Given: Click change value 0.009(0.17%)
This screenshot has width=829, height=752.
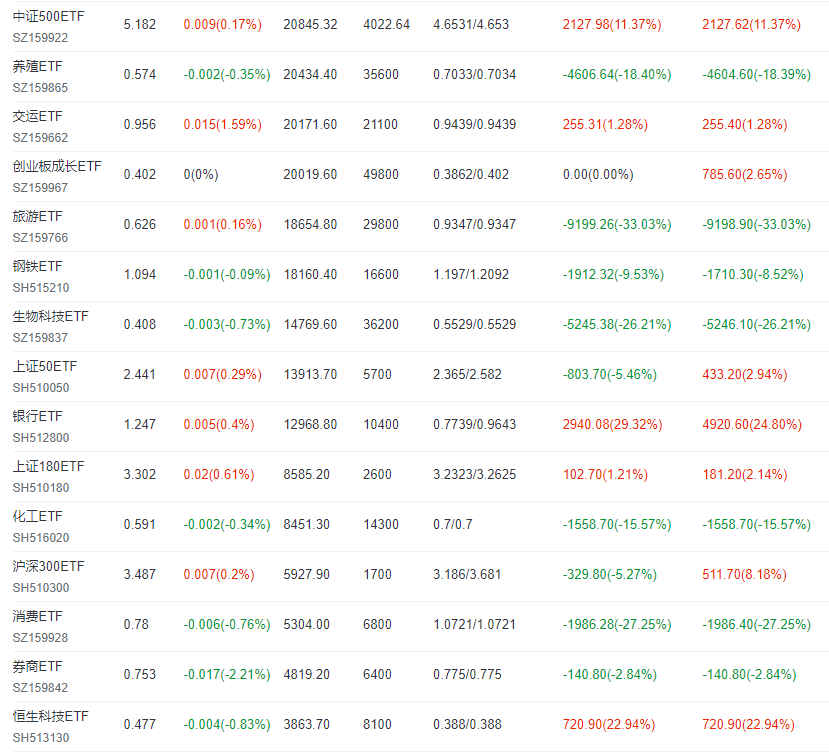Looking at the screenshot, I should click(223, 24).
